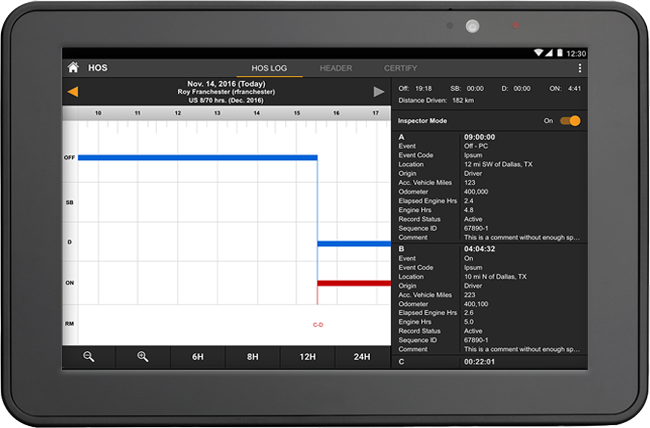The height and width of the screenshot is (428, 650).
Task: Tap the hour 14 label on time ruler
Action: pyautogui.click(x=257, y=113)
